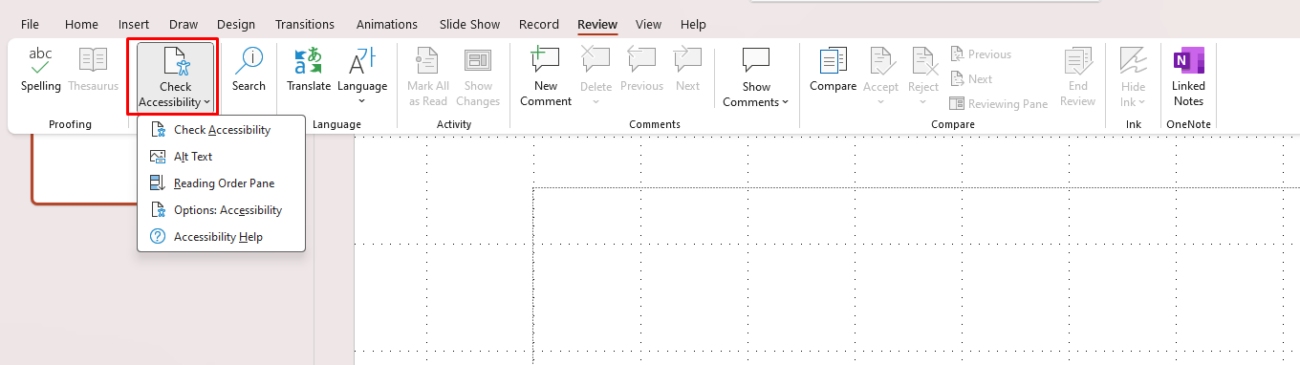Click Next in the Compare group
Viewport: 1300px width, 365px height.
970,79
